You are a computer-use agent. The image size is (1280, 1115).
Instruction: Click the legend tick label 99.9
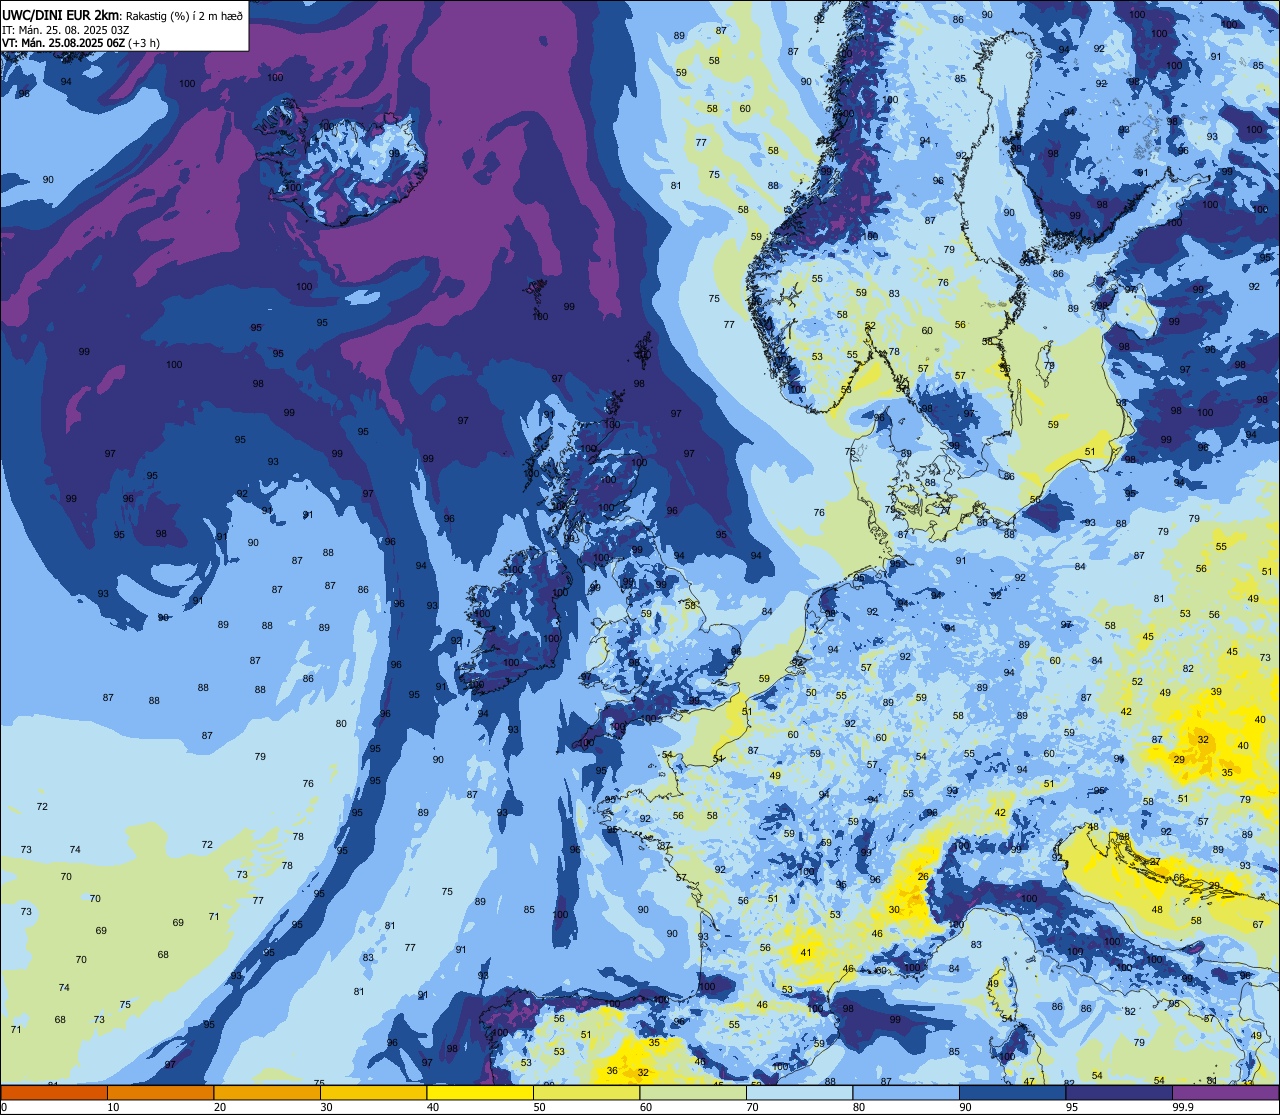[x=1184, y=1107]
